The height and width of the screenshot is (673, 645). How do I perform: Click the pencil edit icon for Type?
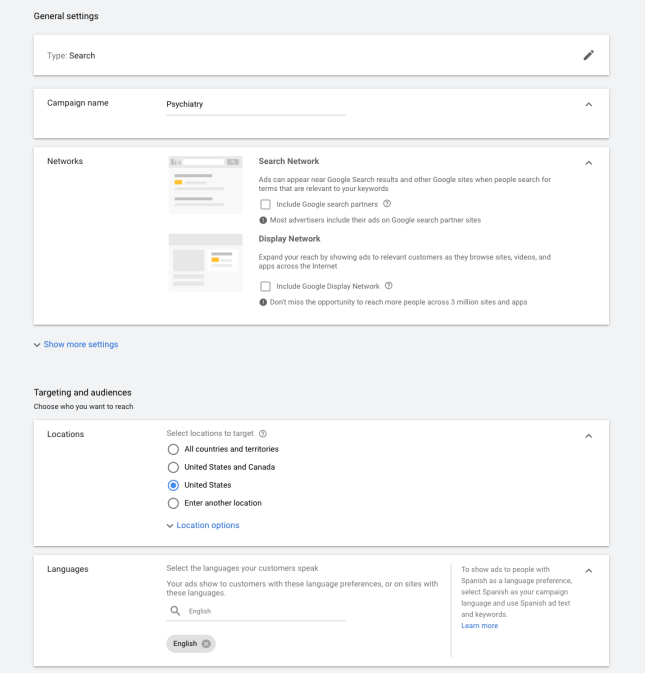(588, 55)
